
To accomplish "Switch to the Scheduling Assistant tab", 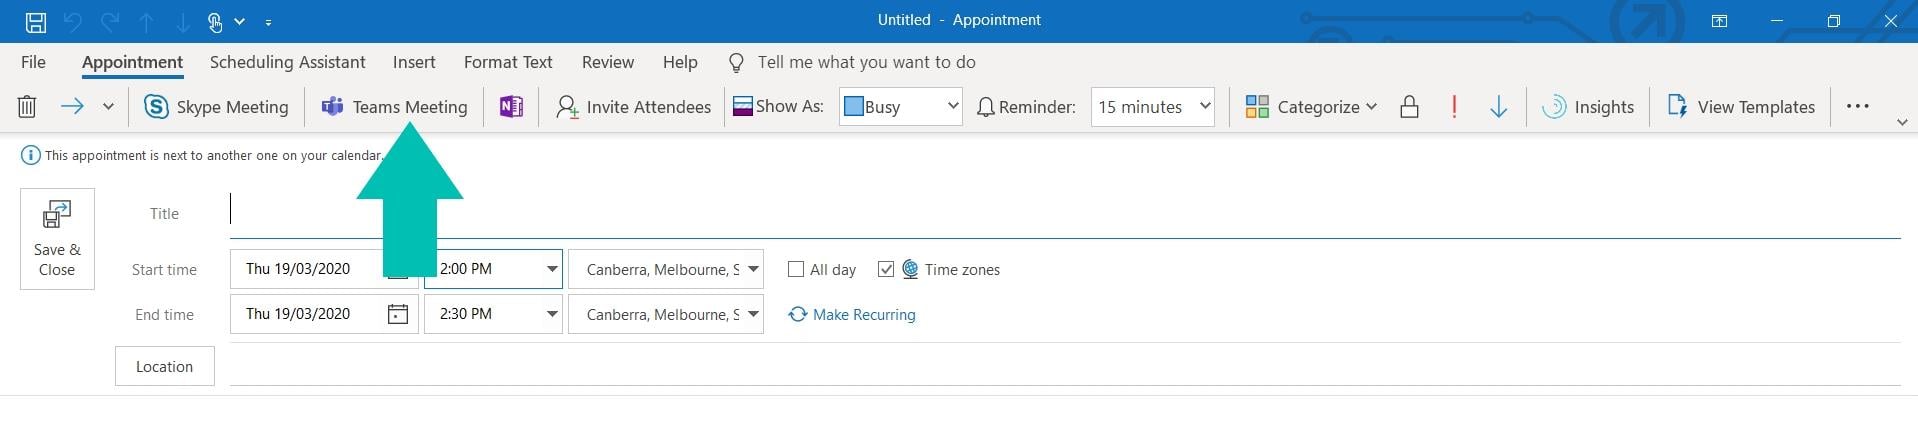I will click(287, 62).
